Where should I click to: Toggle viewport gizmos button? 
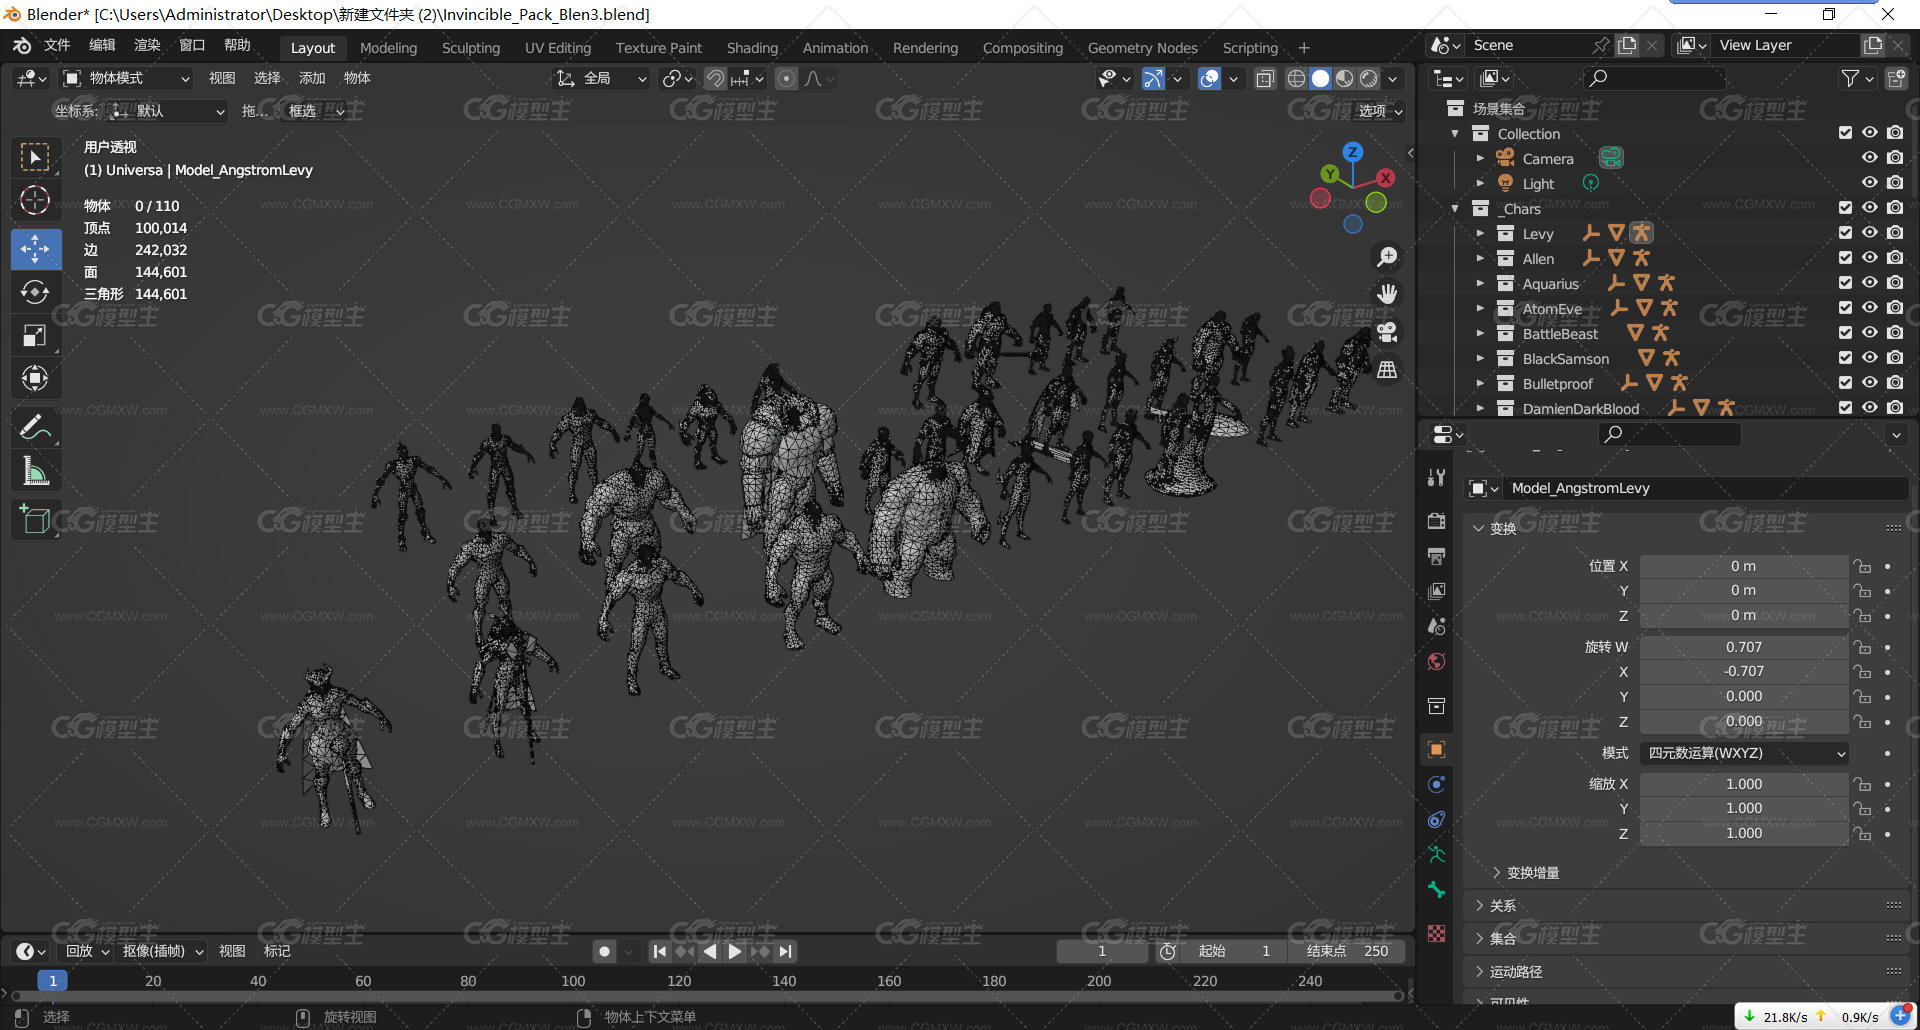click(1153, 78)
